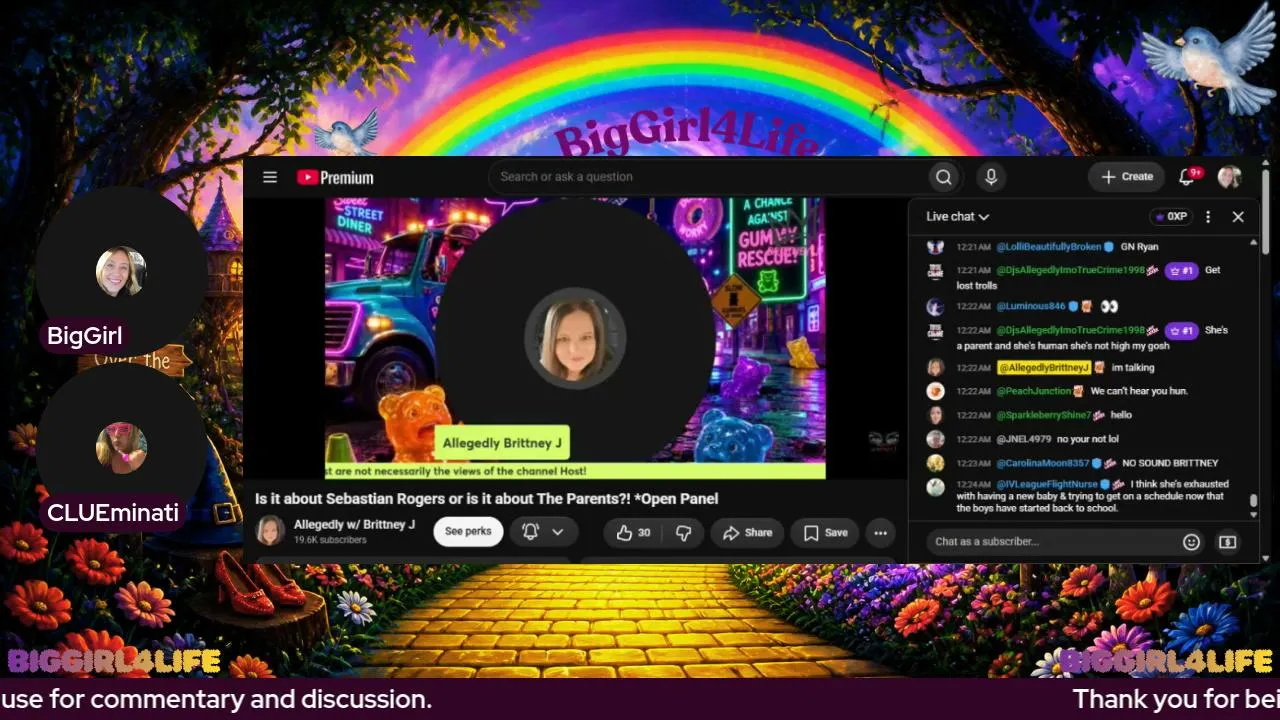This screenshot has height=720, width=1280.
Task: Open the account avatar menu
Action: pos(1230,177)
